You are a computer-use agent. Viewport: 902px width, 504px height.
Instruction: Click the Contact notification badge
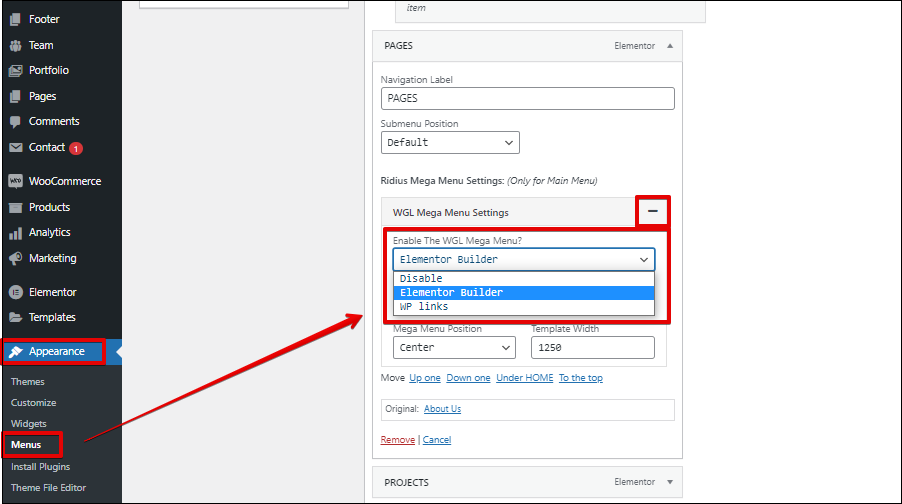[x=76, y=148]
